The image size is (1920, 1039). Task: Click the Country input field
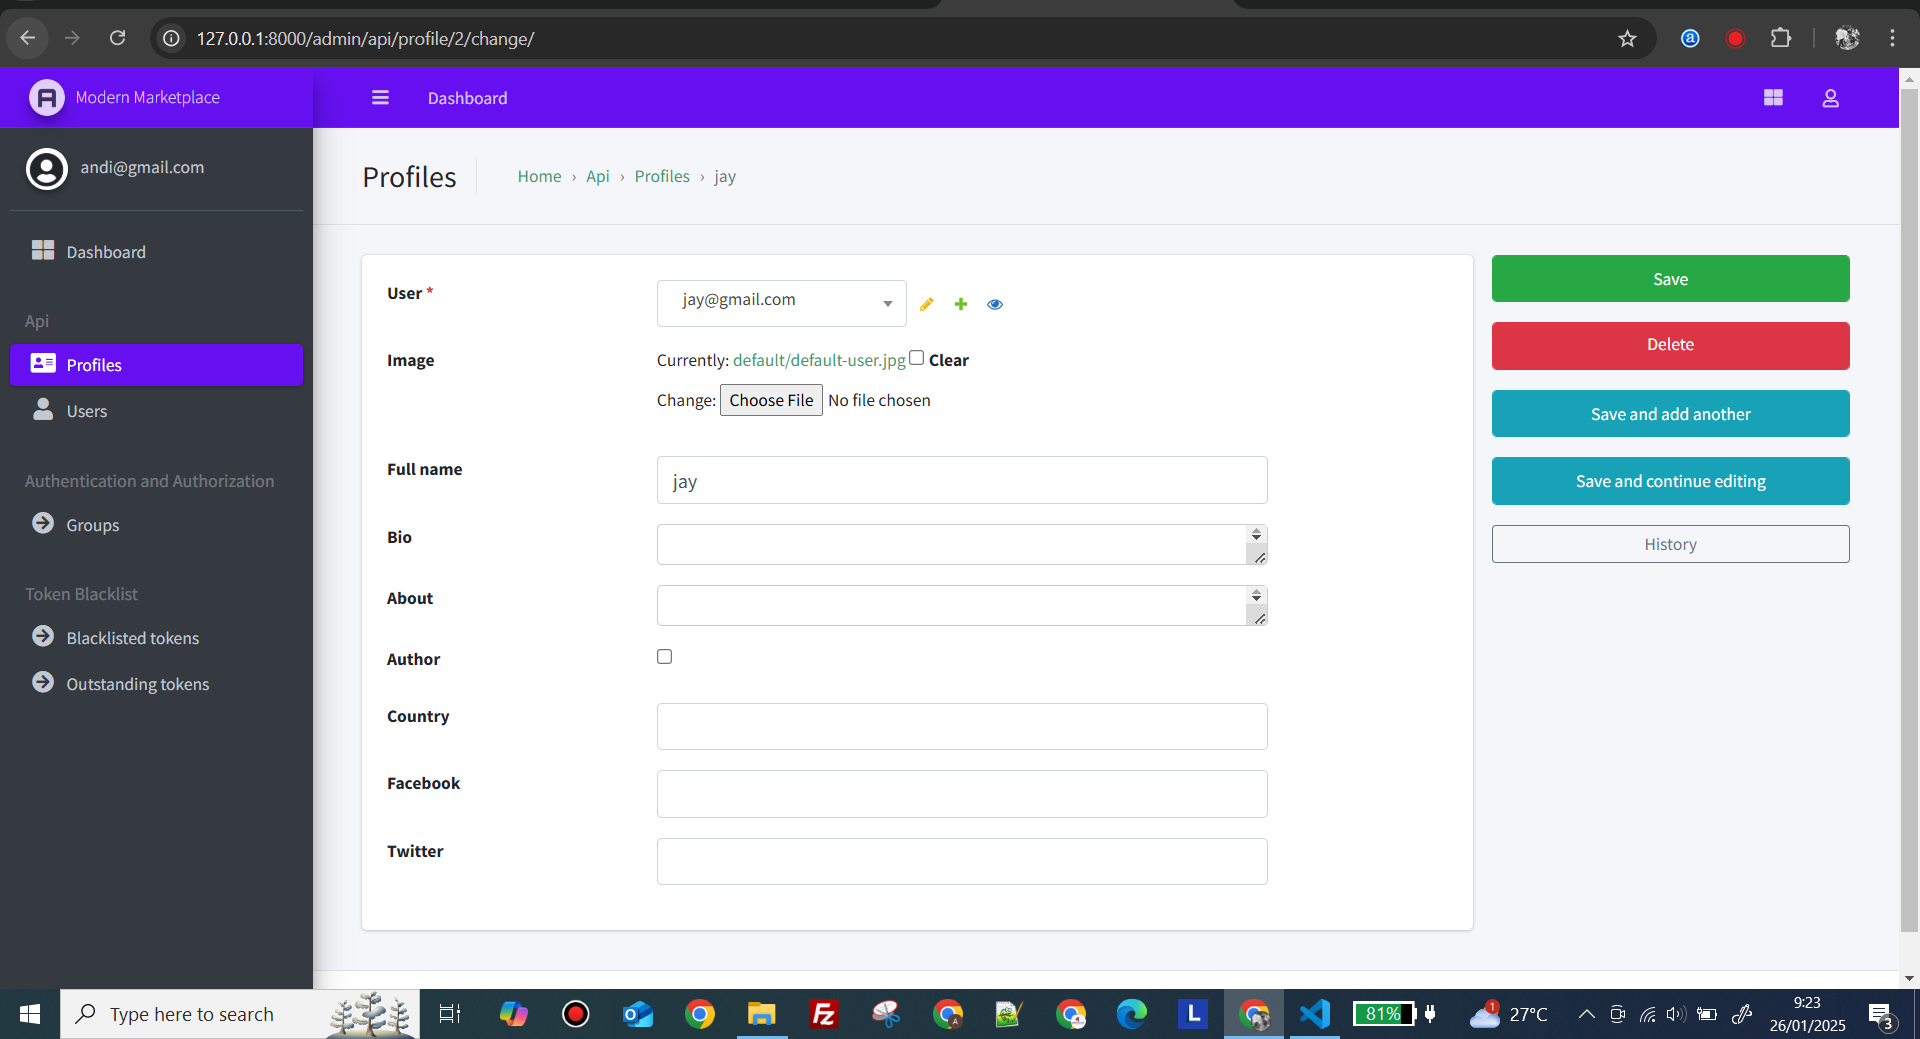click(x=962, y=726)
